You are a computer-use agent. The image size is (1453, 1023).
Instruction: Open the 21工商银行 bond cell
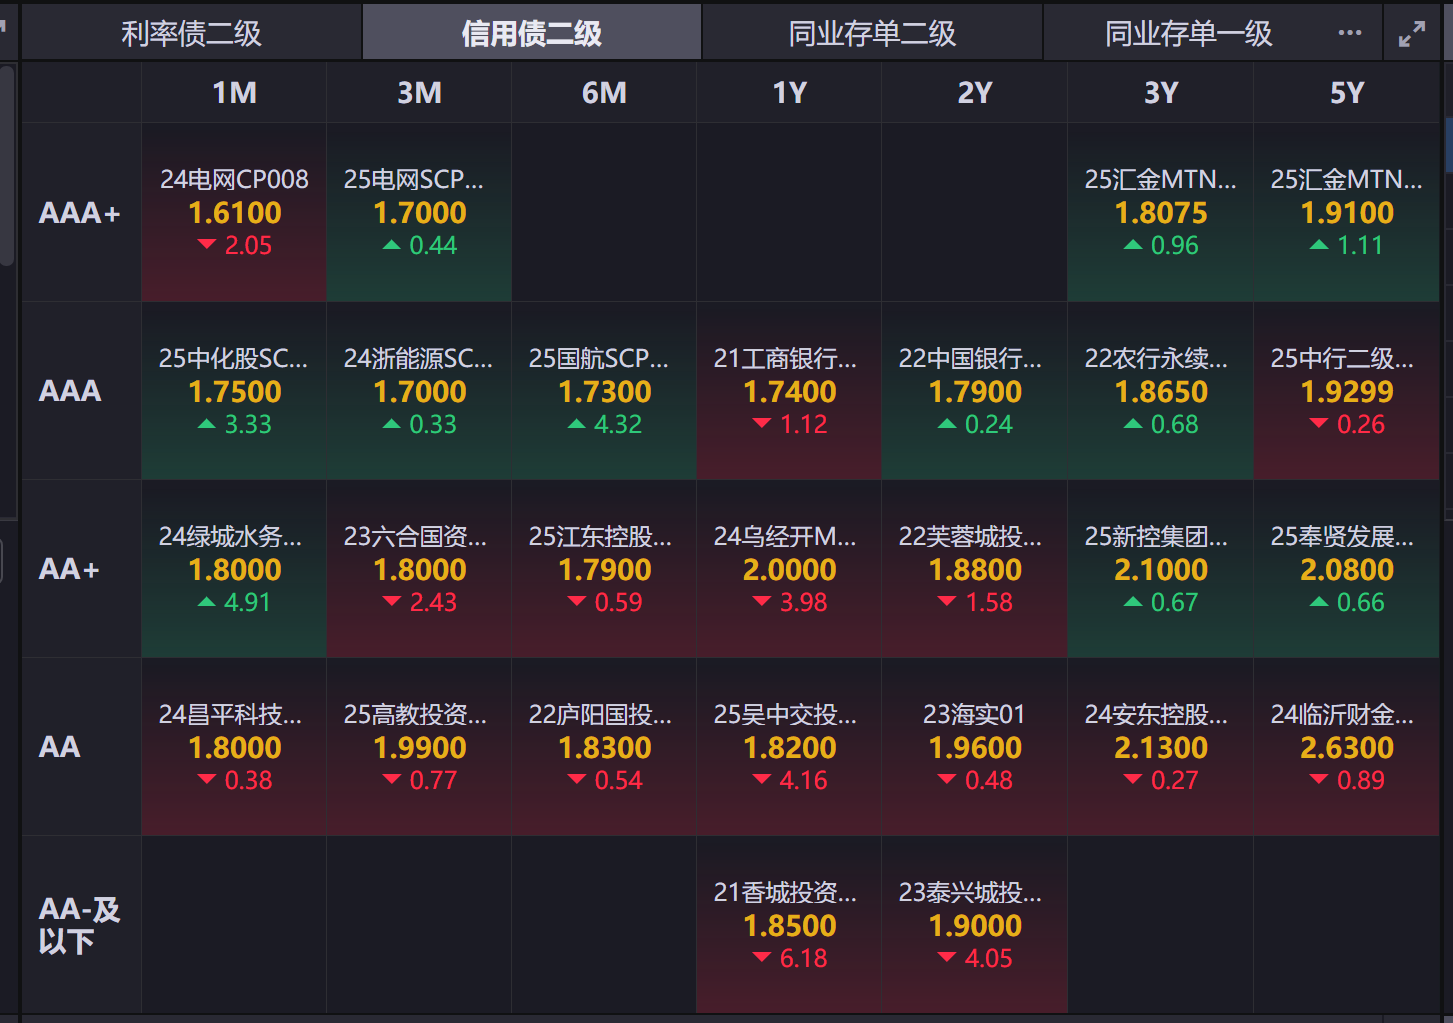(x=789, y=391)
